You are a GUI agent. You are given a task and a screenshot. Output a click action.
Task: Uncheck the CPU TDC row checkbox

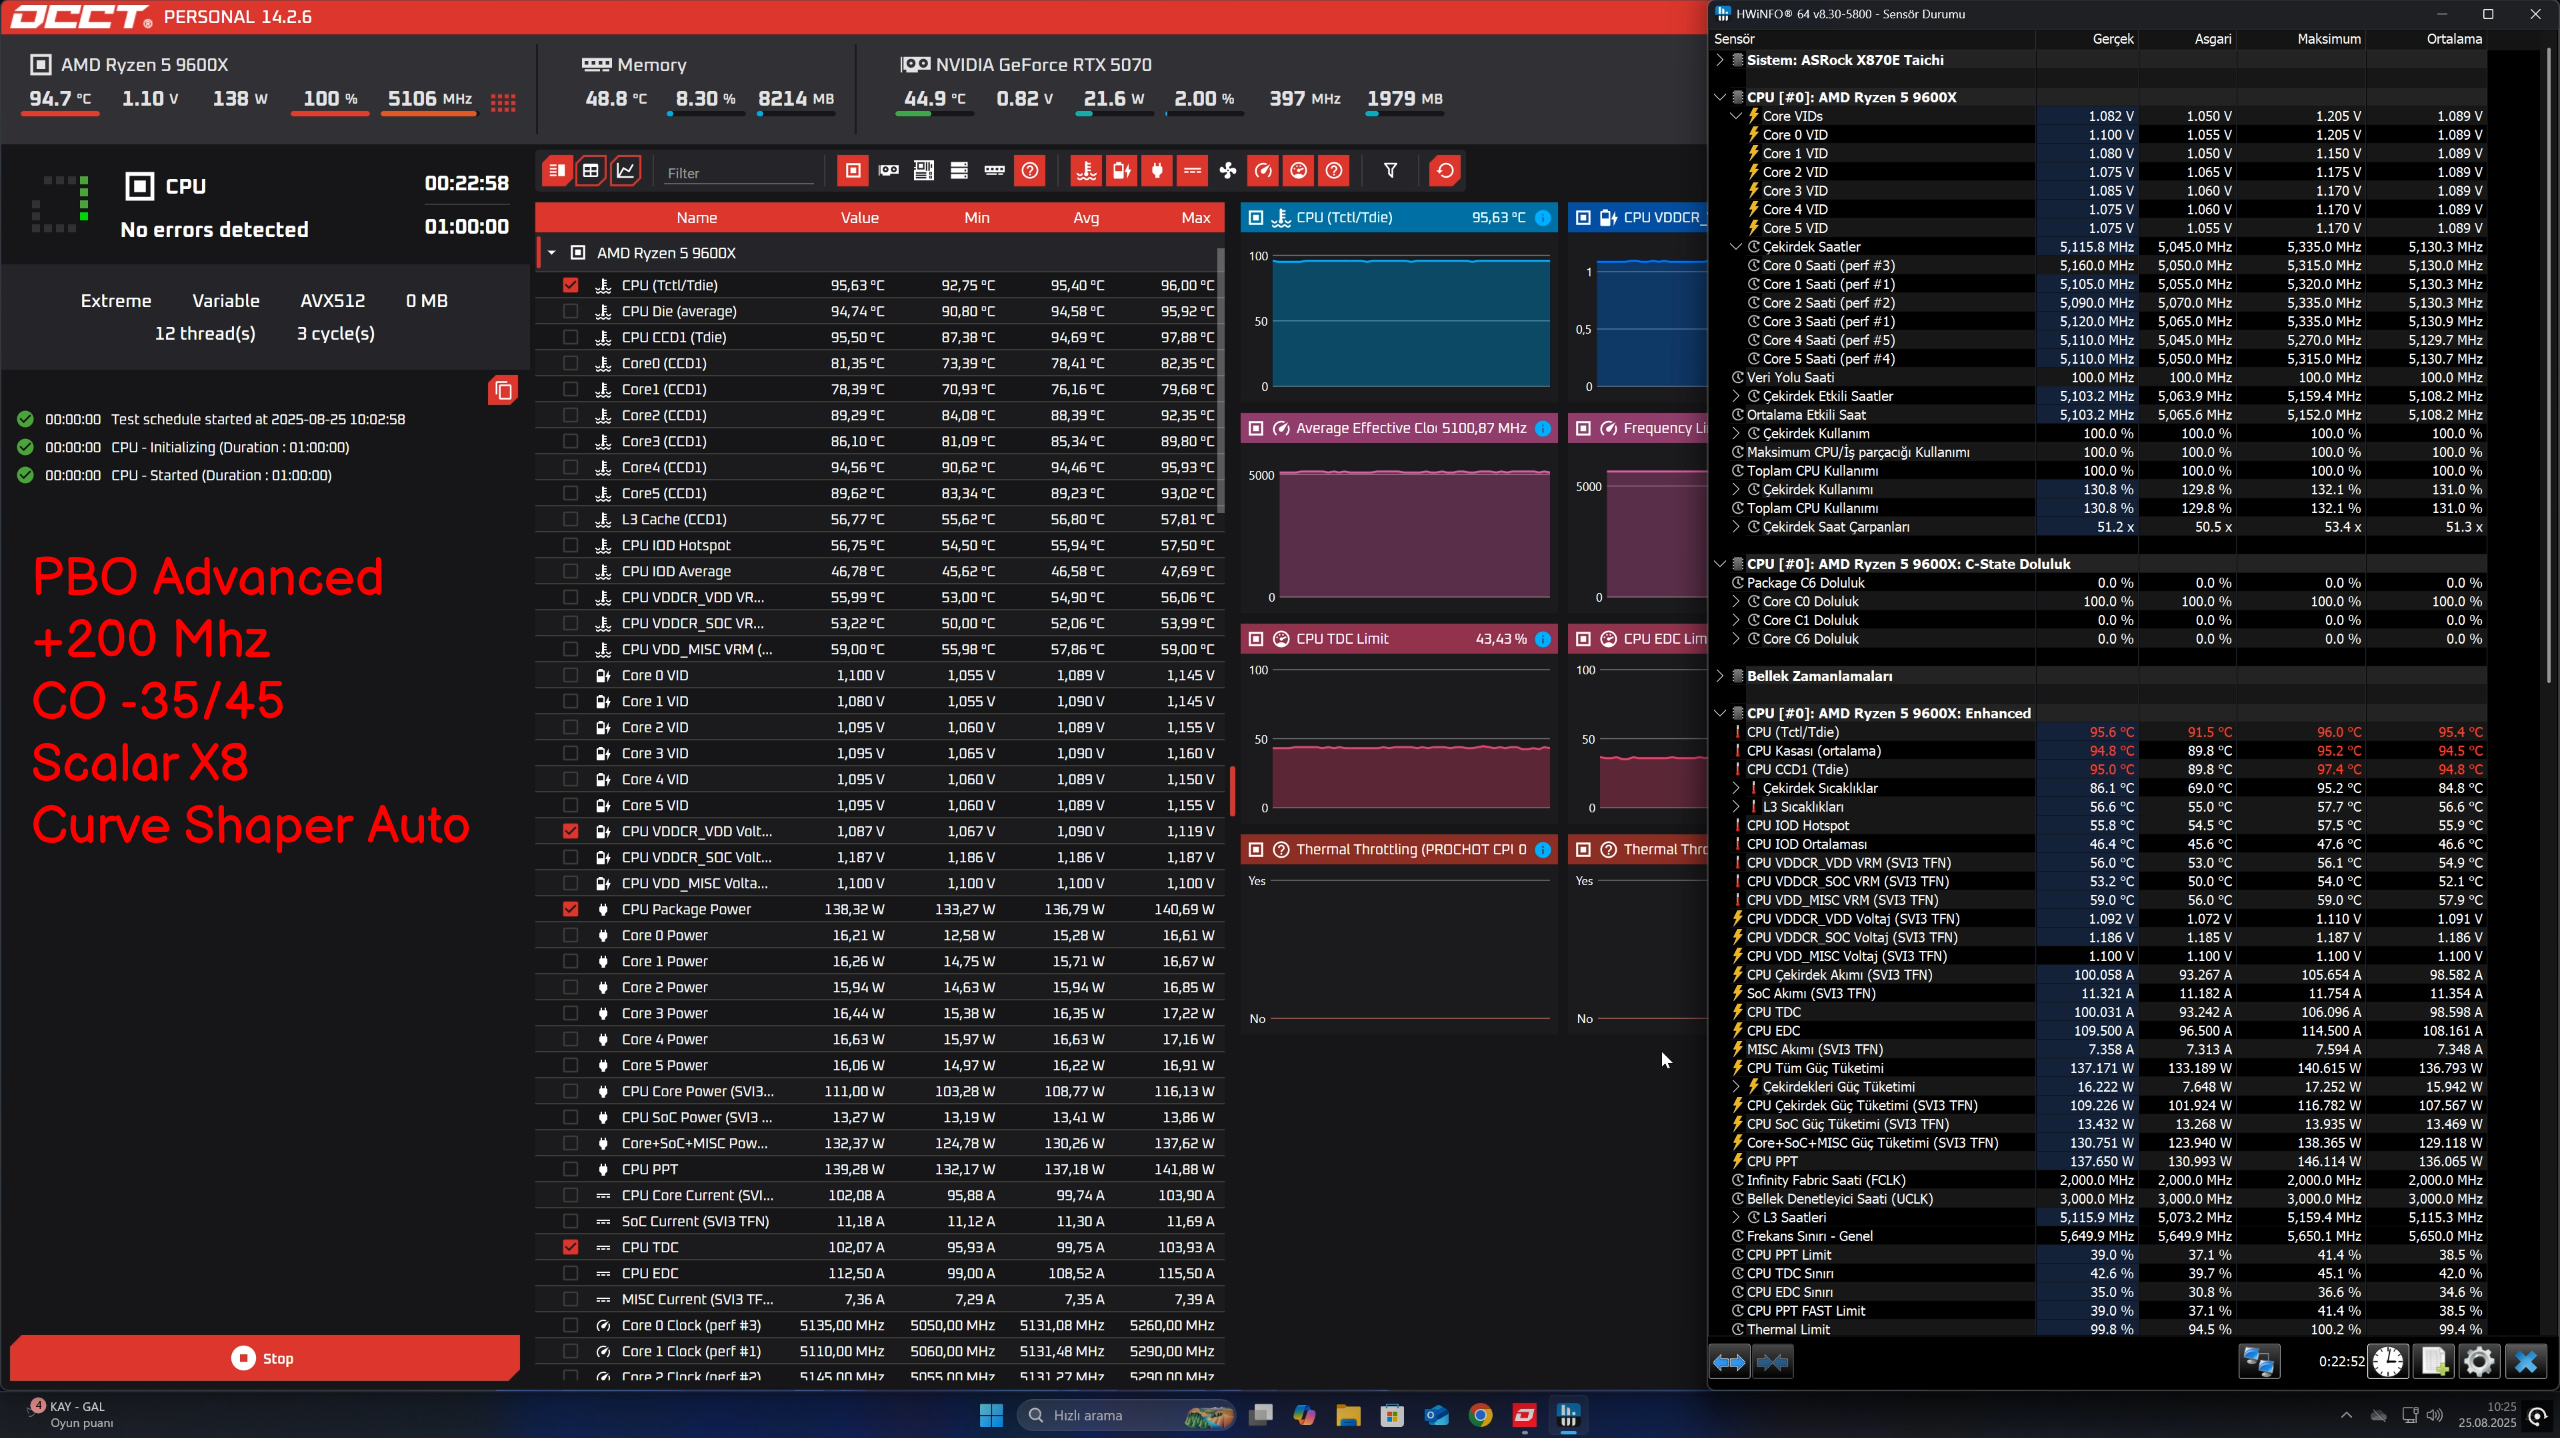pos(570,1247)
